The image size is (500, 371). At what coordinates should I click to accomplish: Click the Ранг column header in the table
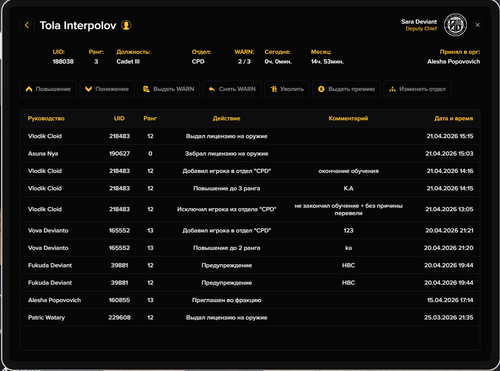(x=150, y=118)
